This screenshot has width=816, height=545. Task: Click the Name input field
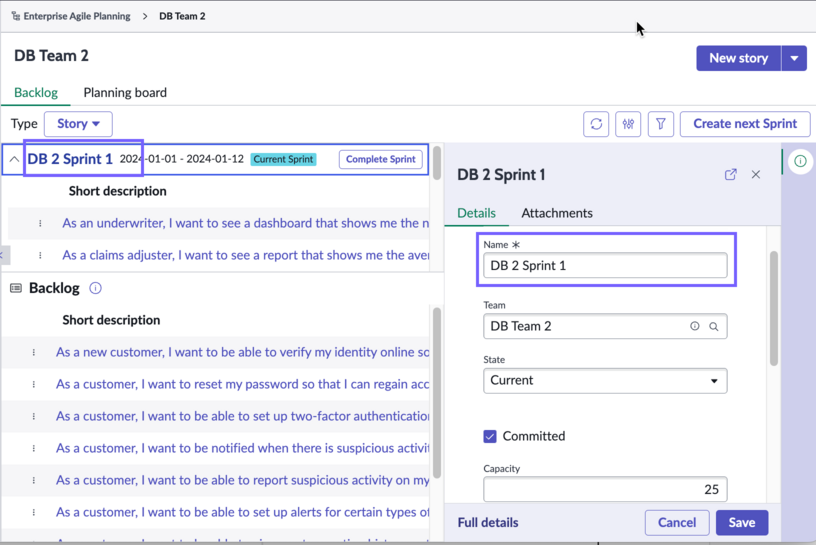[605, 265]
